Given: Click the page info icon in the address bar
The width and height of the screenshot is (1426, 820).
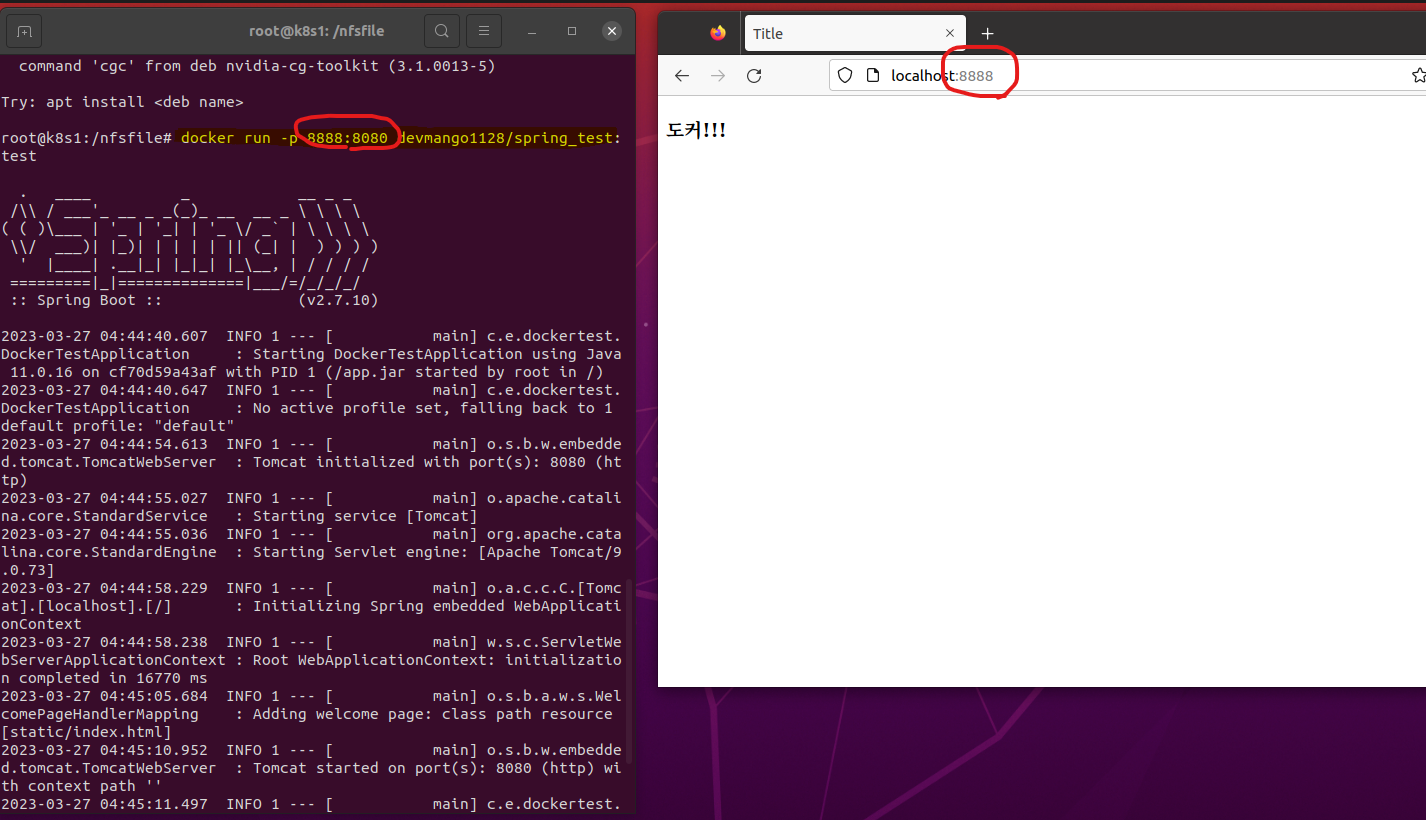Looking at the screenshot, I should pyautogui.click(x=872, y=75).
